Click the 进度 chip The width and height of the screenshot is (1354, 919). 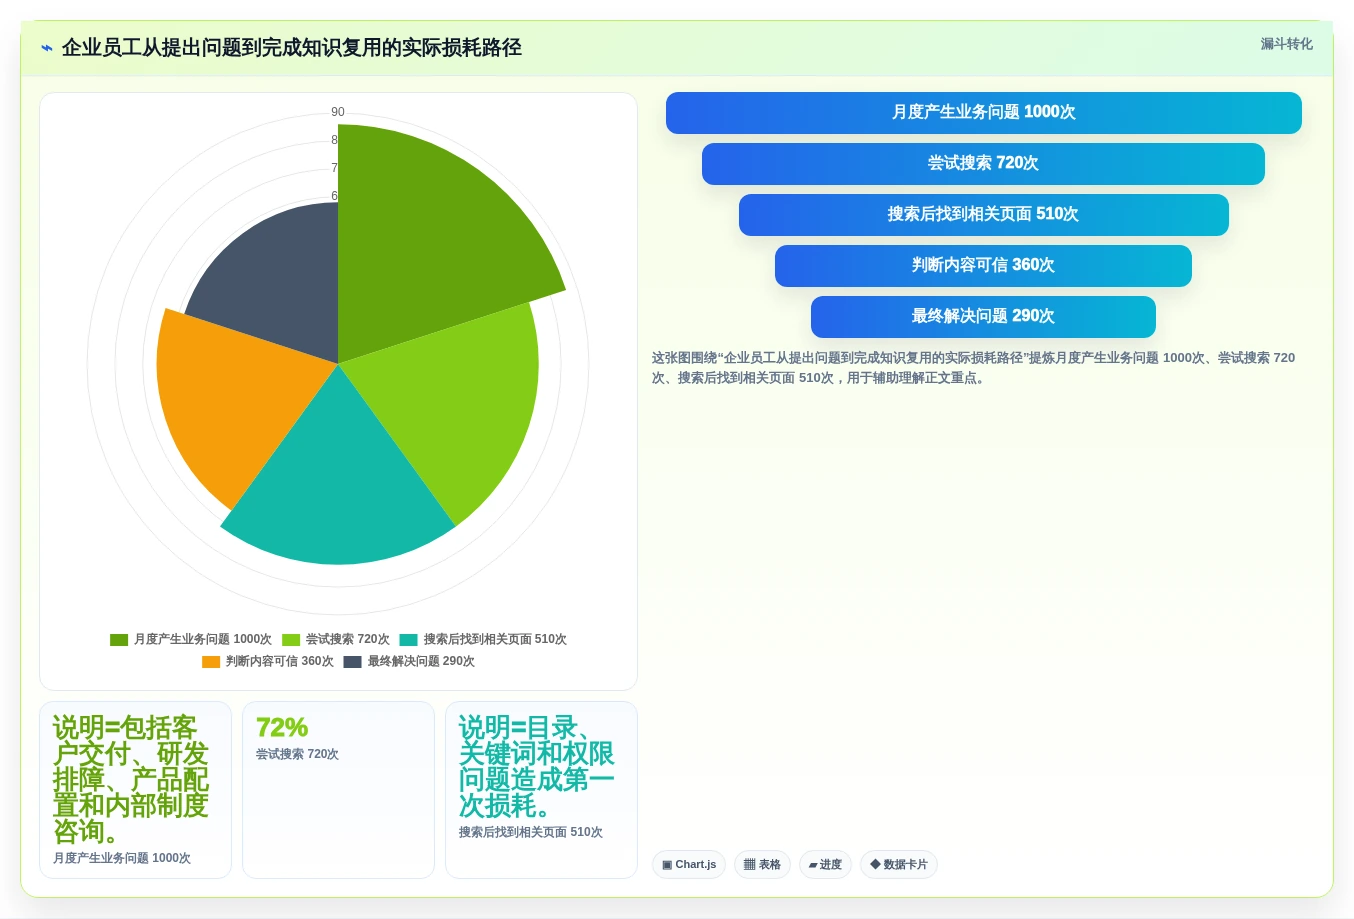825,865
